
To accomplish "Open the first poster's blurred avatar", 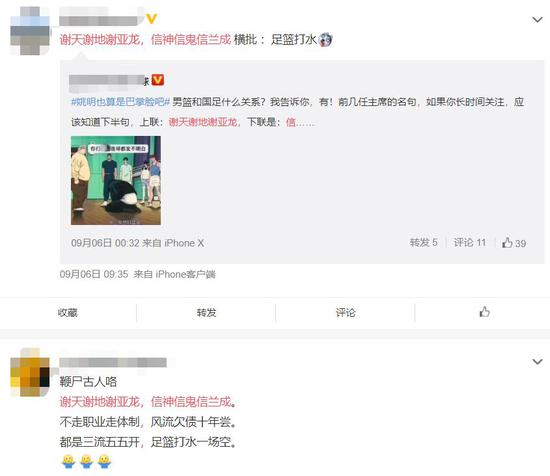I will tap(30, 31).
